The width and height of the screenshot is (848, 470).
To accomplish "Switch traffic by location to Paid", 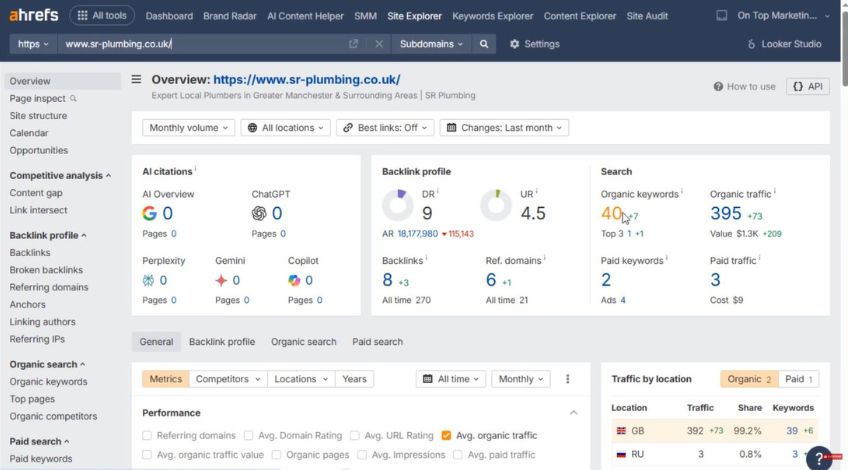I will [799, 379].
